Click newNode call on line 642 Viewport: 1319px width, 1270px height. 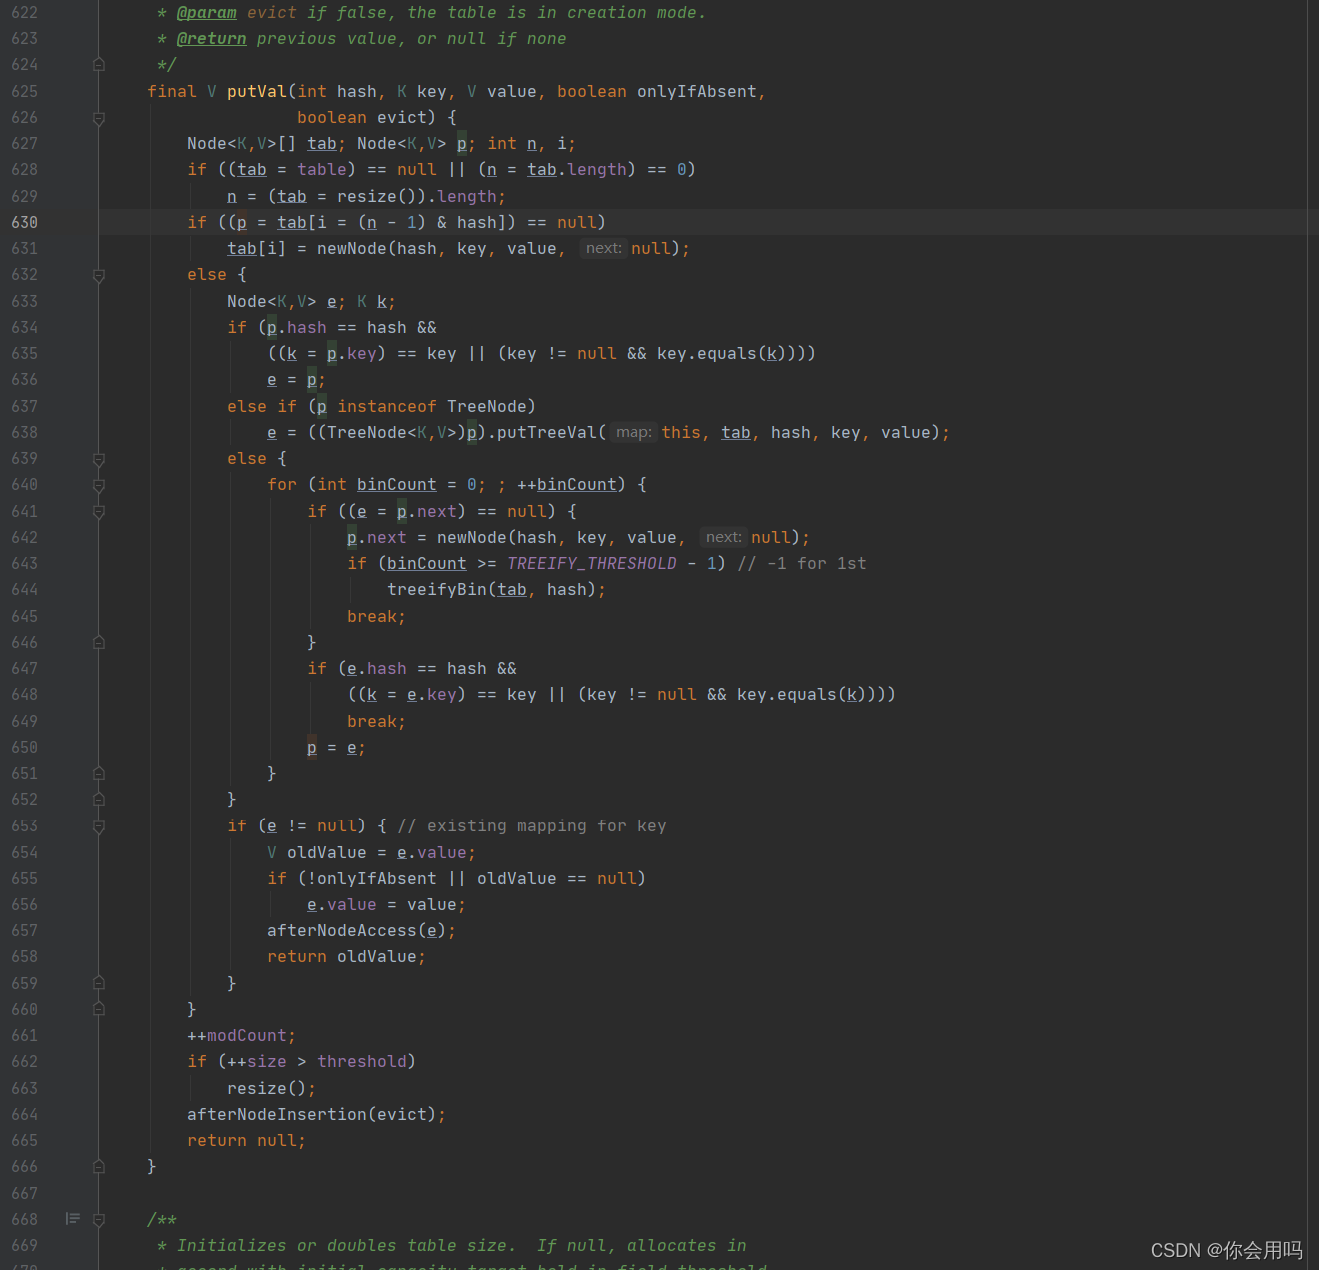(x=472, y=537)
